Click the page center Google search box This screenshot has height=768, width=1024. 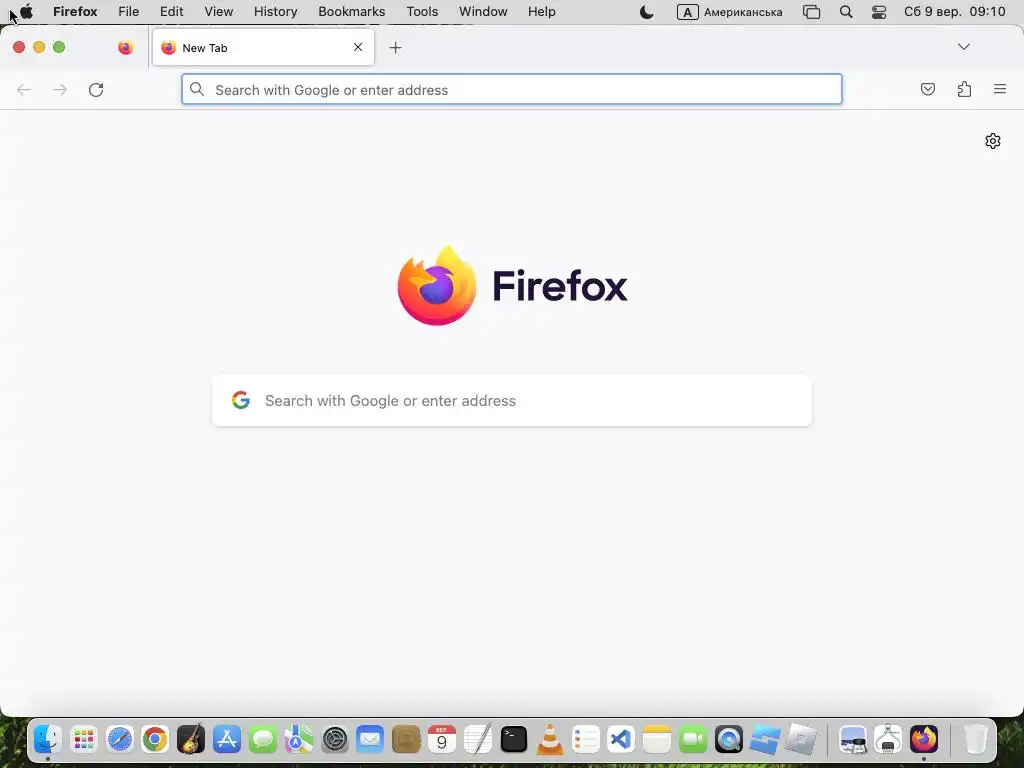coord(512,400)
